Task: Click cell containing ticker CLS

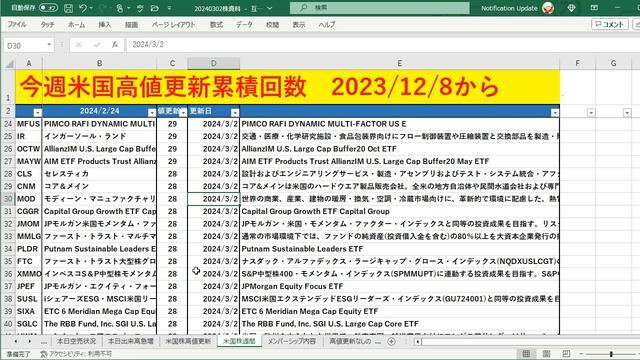Action: tap(29, 174)
